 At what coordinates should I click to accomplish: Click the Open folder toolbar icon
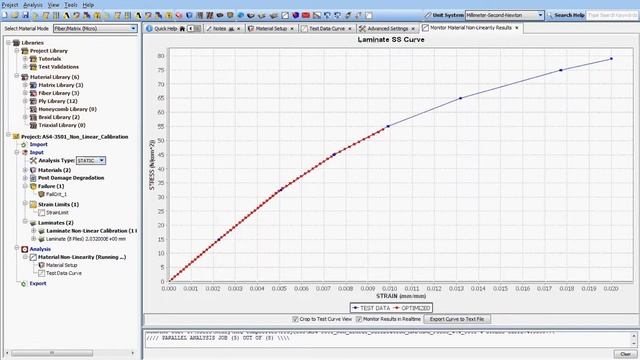15,15
